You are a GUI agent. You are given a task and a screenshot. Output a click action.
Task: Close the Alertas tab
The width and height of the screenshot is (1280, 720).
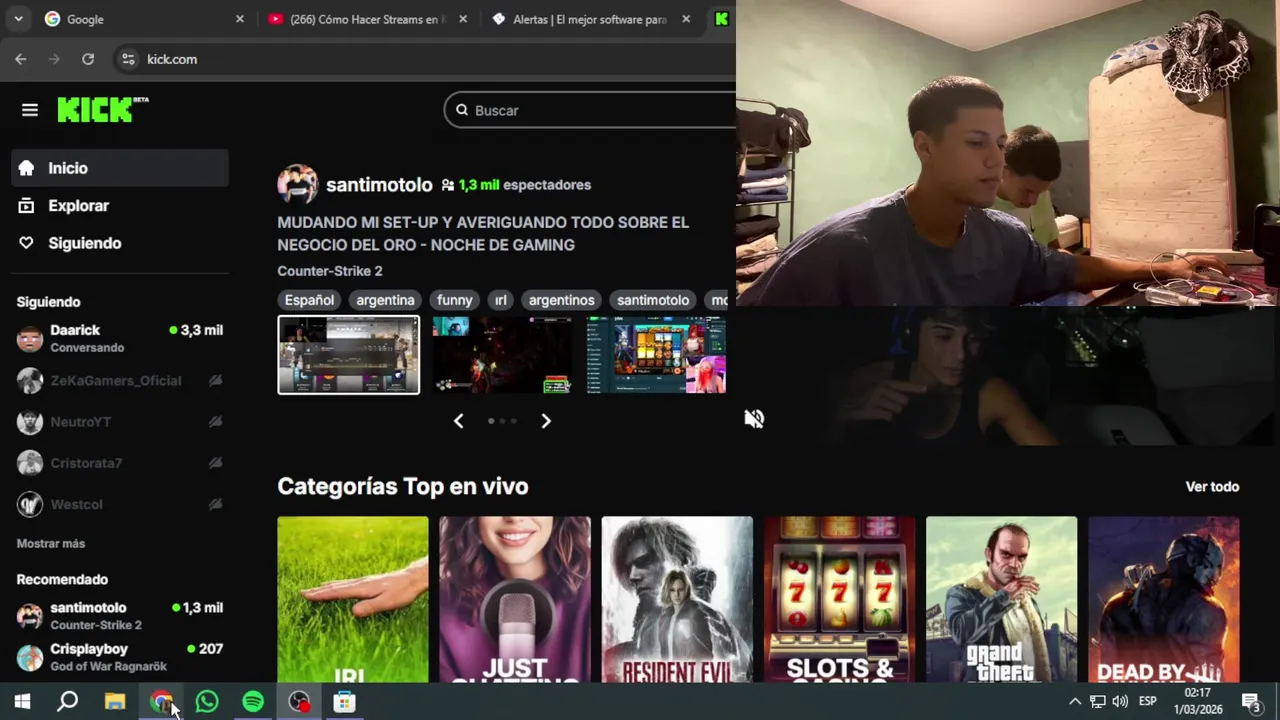click(x=686, y=19)
